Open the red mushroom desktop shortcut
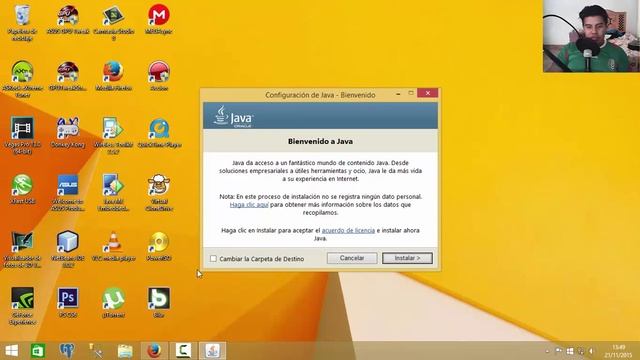 [159, 76]
